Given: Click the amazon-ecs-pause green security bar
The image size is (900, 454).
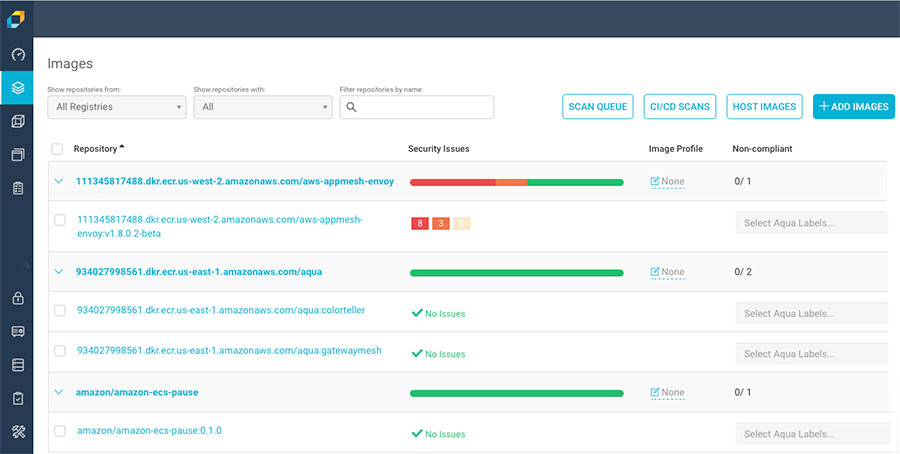Looking at the screenshot, I should [517, 394].
